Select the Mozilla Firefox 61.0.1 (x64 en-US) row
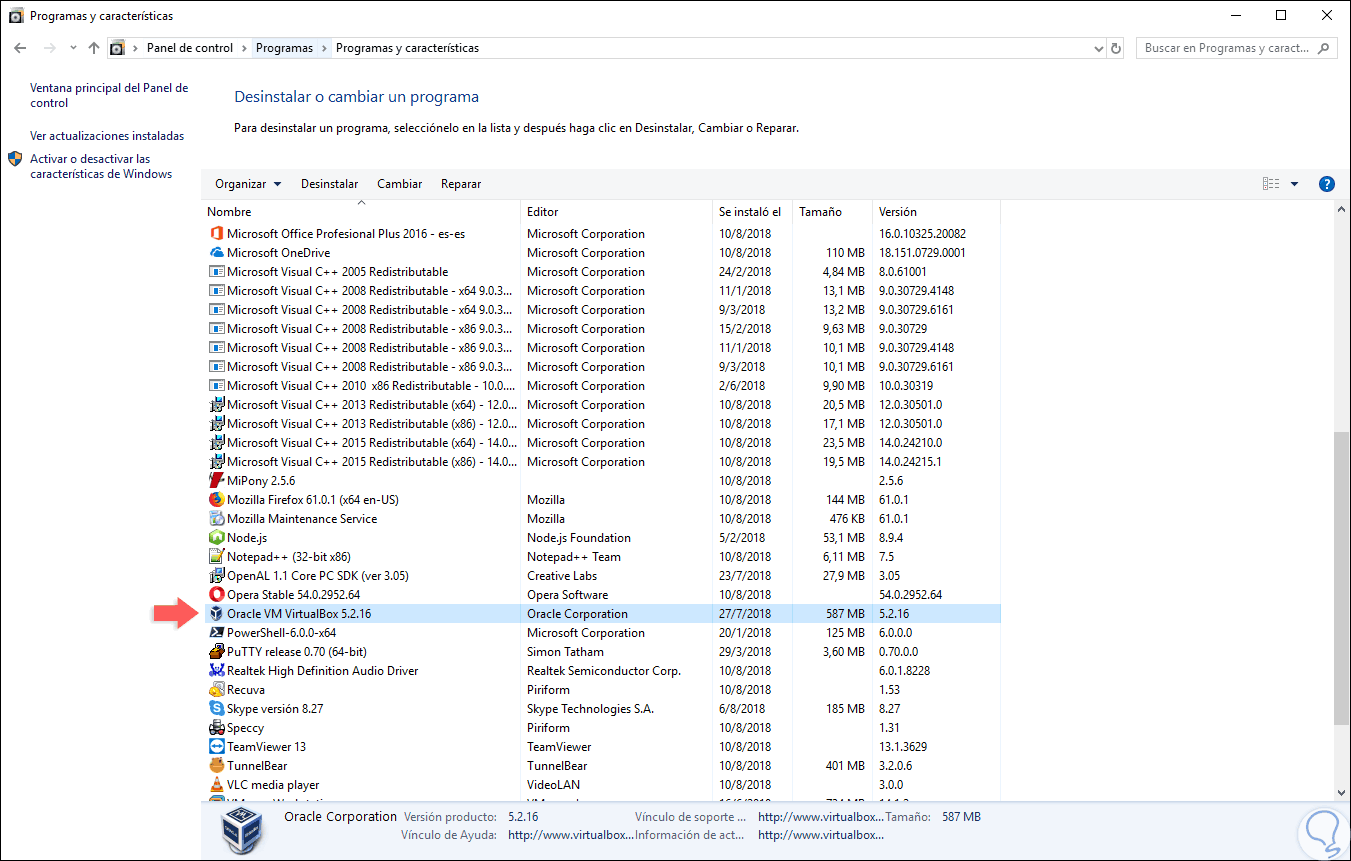1351x861 pixels. tap(602, 500)
